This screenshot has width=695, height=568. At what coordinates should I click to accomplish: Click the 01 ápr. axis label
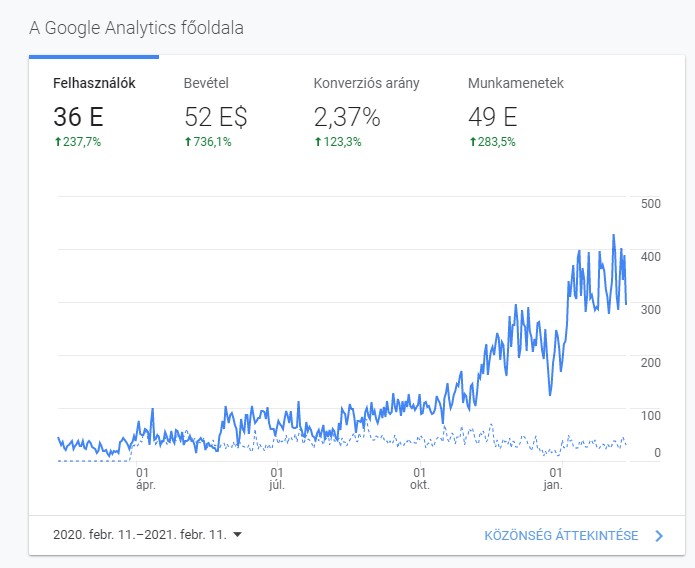tap(145, 479)
